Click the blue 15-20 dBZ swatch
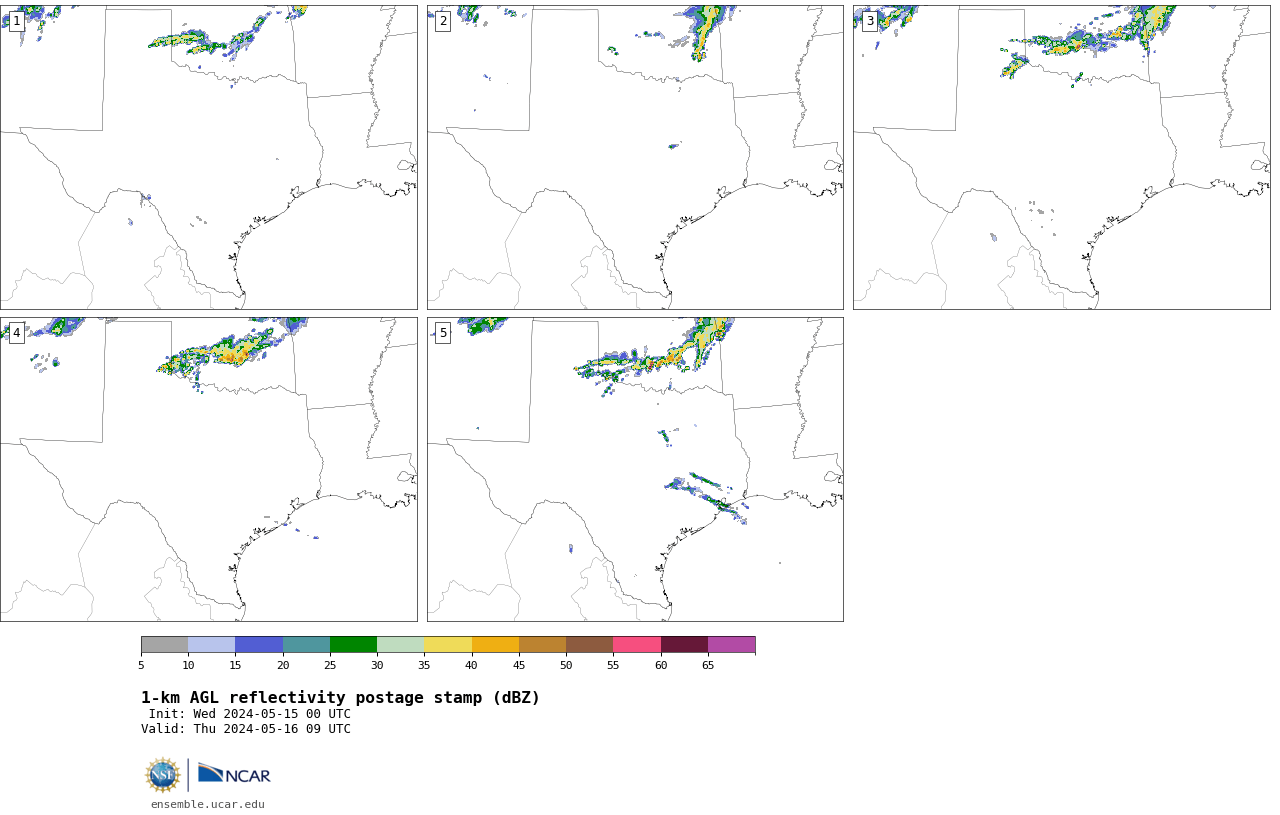This screenshot has width=1280, height=815. (x=259, y=644)
